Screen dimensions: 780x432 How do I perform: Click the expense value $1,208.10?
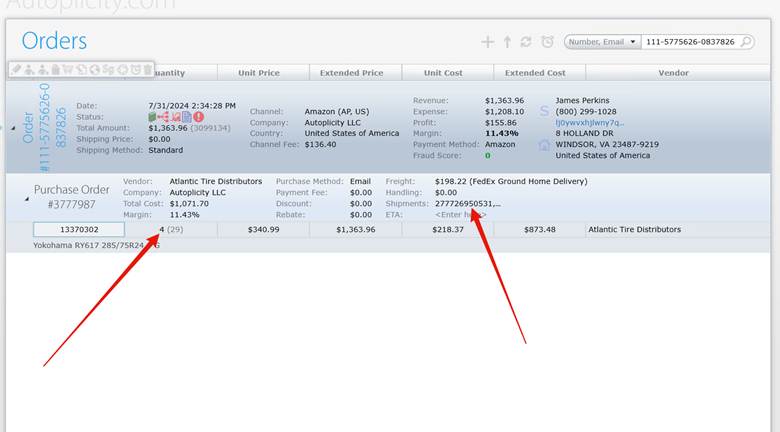tap(504, 111)
